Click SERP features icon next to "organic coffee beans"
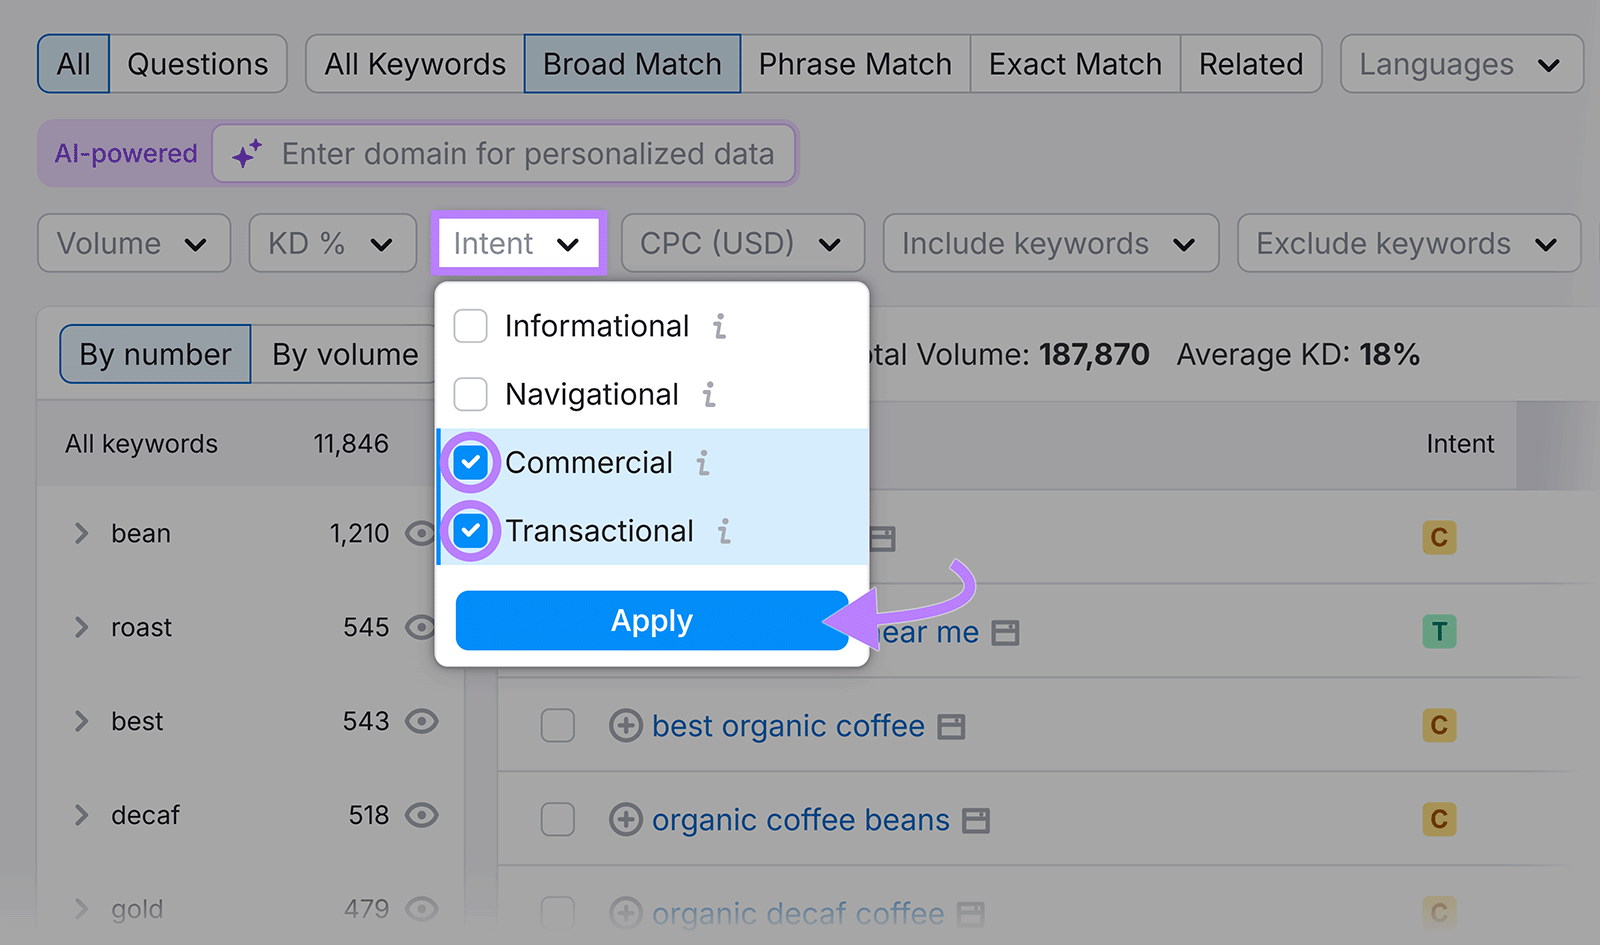 978,819
